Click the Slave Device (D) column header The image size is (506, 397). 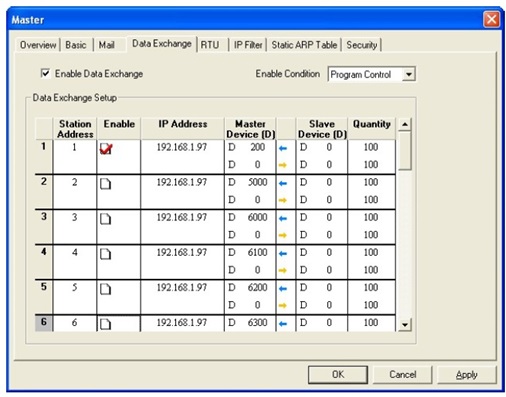coord(322,129)
